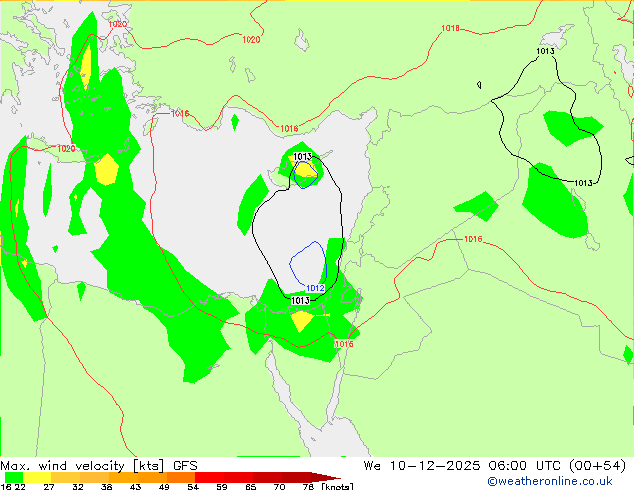This screenshot has width=634, height=490.
Task: Click the '[knots]' unit label in the legend
Action: coord(338,487)
